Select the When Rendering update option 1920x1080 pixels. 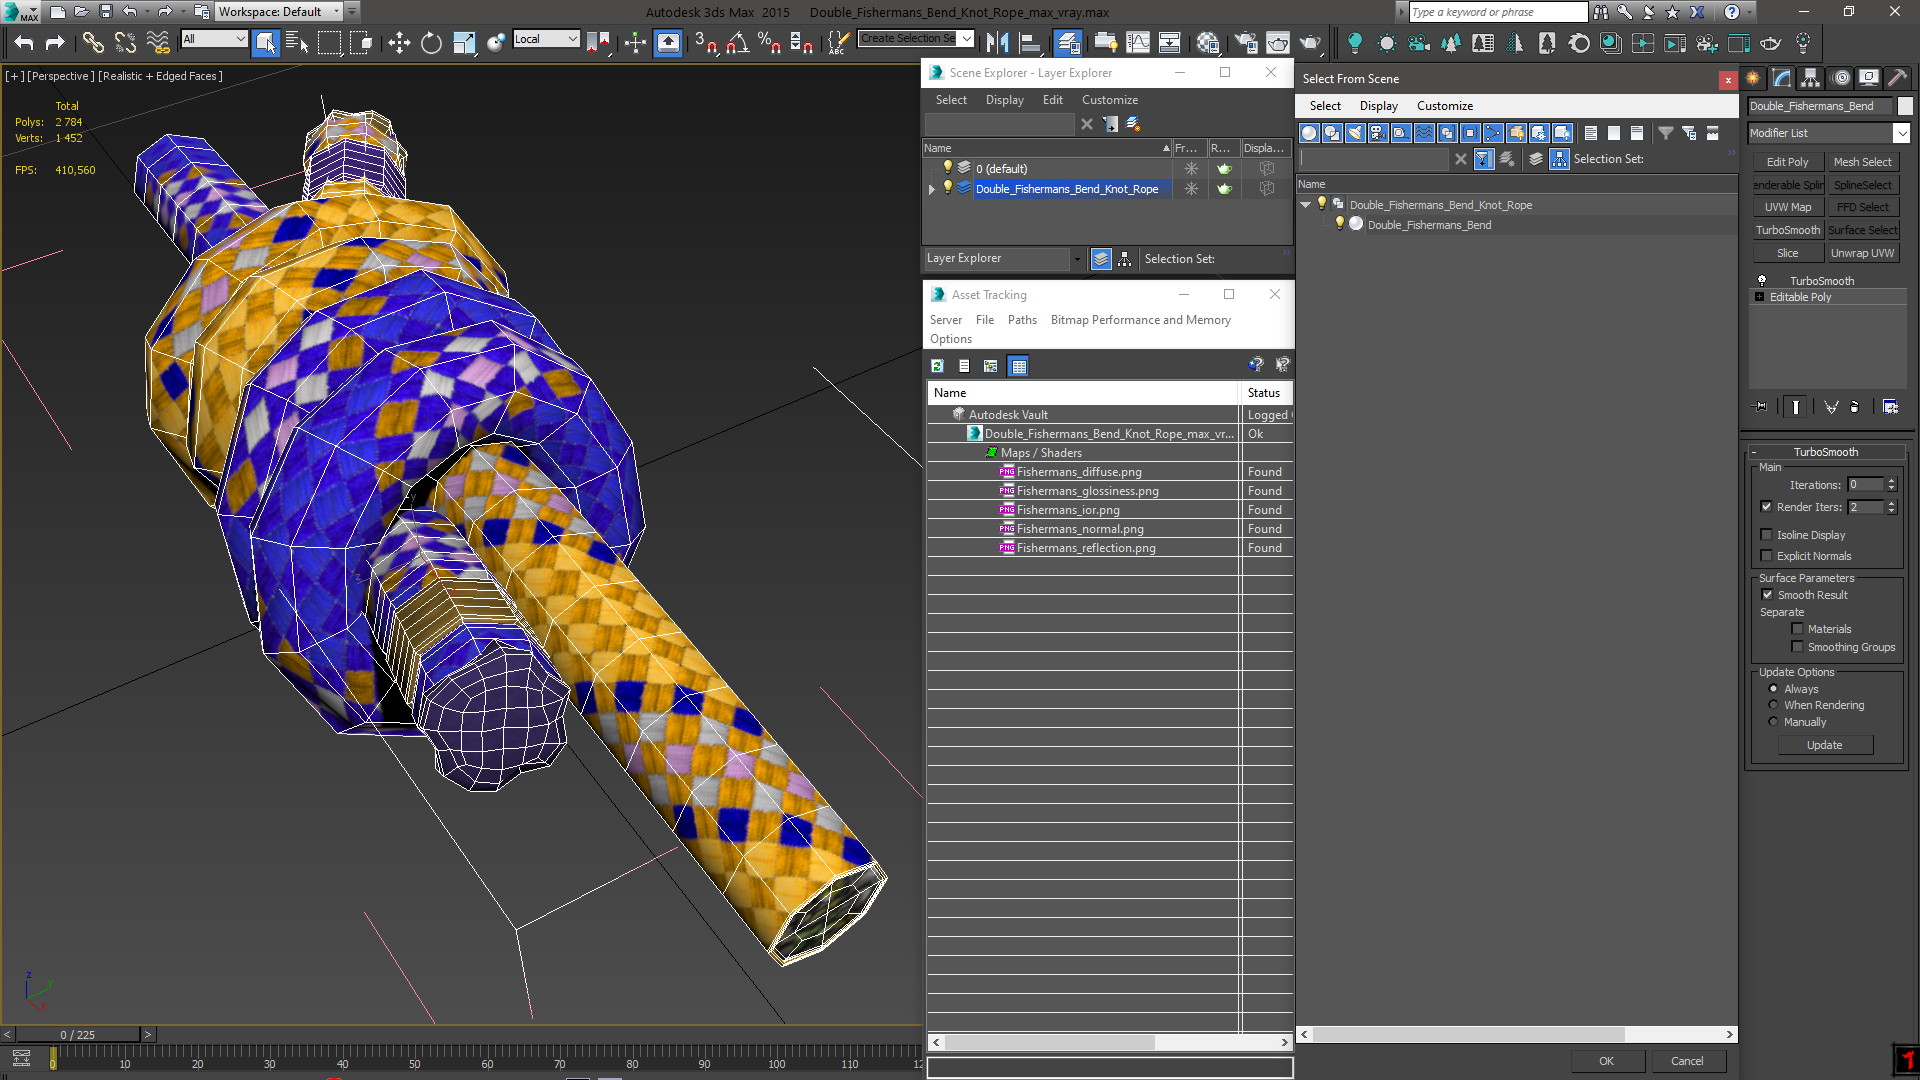point(1774,705)
